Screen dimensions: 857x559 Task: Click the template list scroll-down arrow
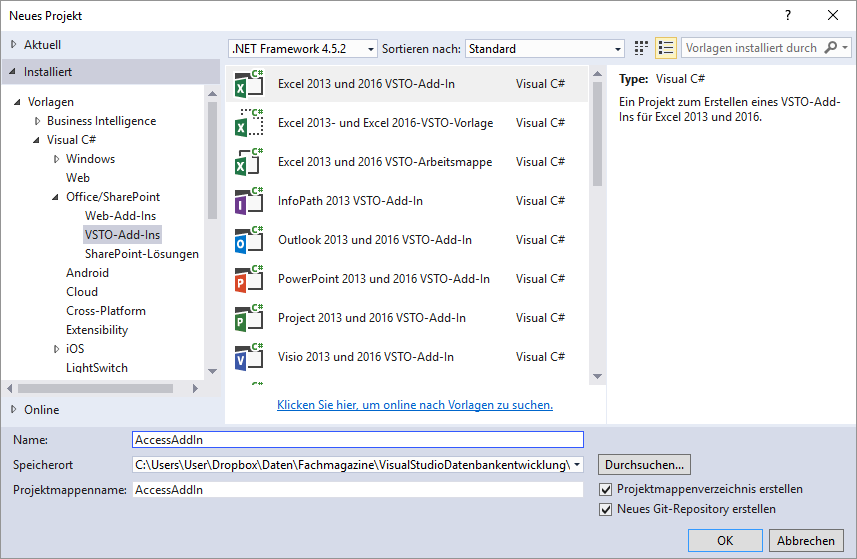coord(597,376)
